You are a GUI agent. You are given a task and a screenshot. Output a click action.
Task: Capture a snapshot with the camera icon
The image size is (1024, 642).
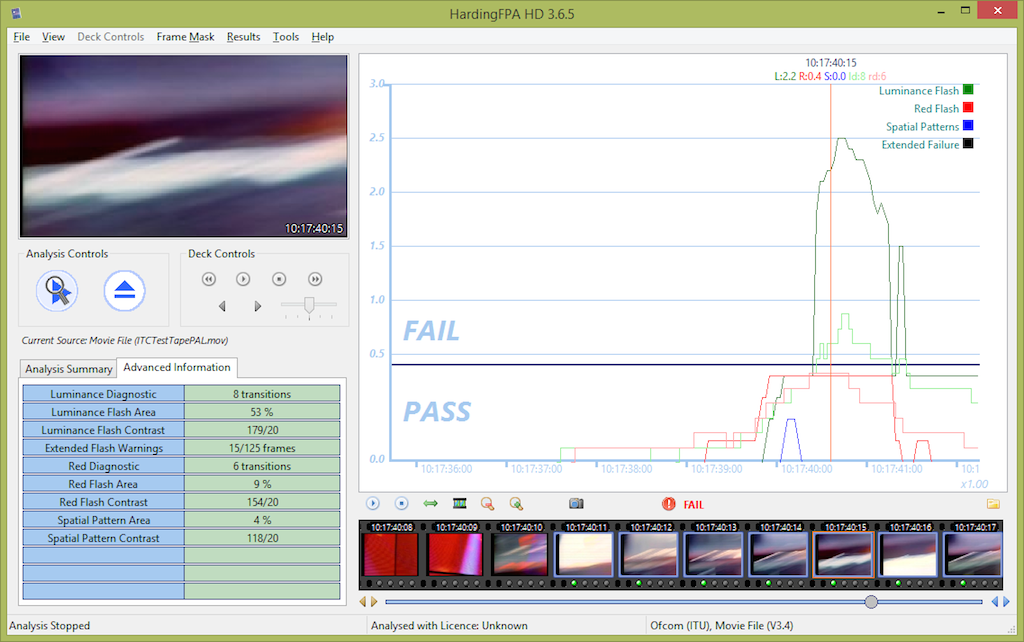575,504
